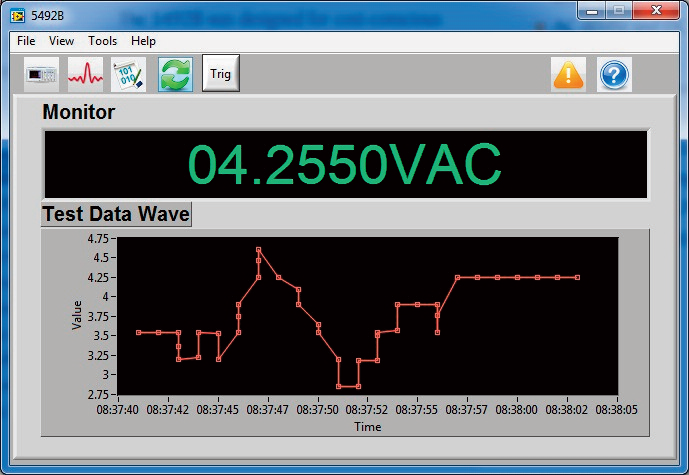Open the red waveform view icon
689x475 pixels.
[85, 74]
